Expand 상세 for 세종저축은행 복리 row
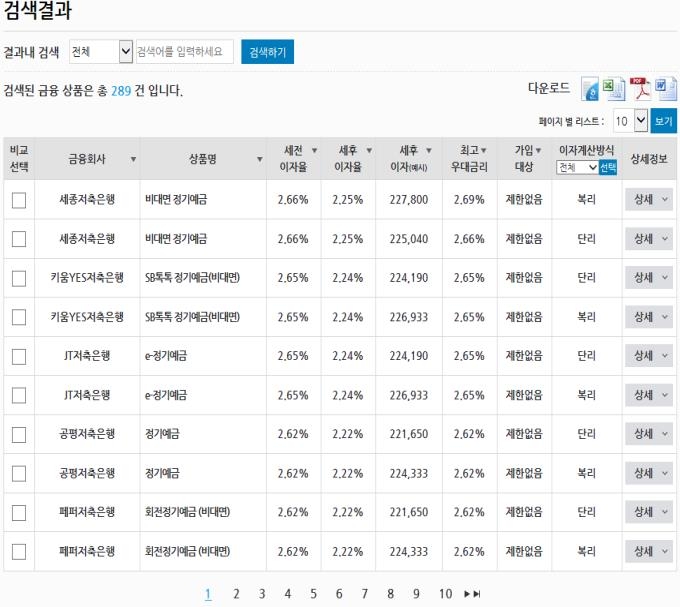Image resolution: width=680 pixels, height=607 pixels. 649,199
